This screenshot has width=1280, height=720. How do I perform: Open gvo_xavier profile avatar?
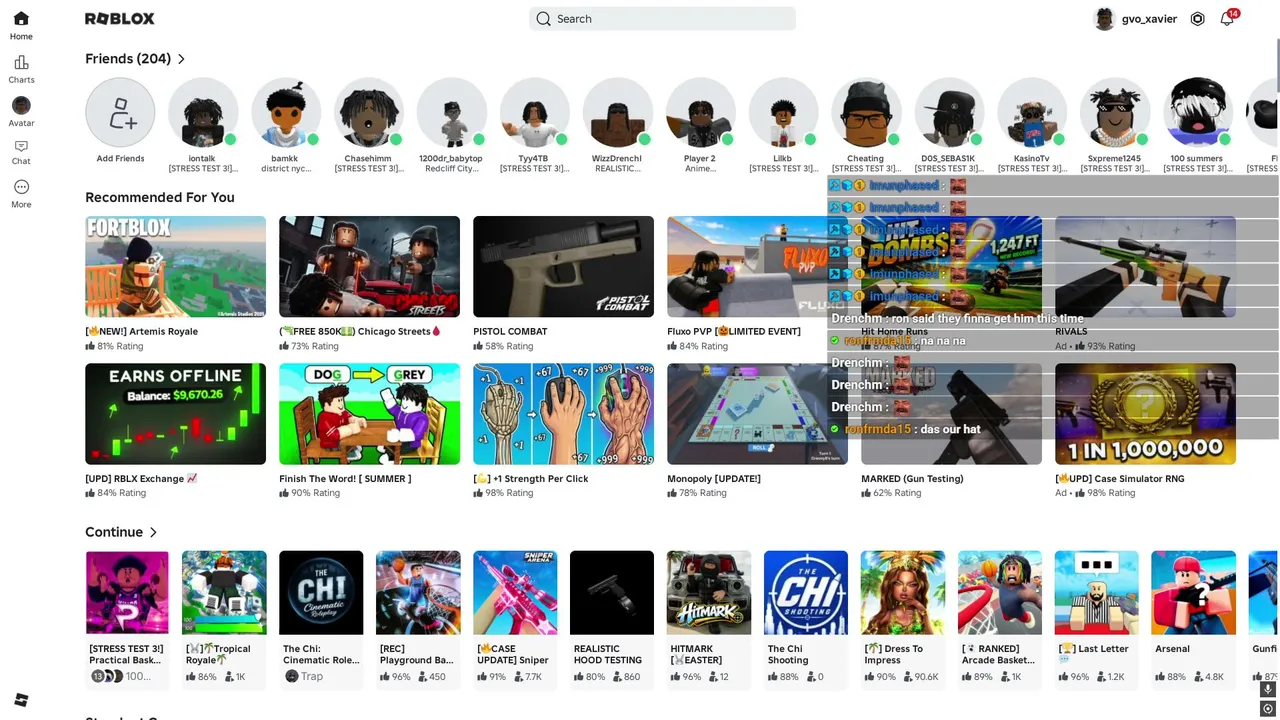pos(1105,19)
